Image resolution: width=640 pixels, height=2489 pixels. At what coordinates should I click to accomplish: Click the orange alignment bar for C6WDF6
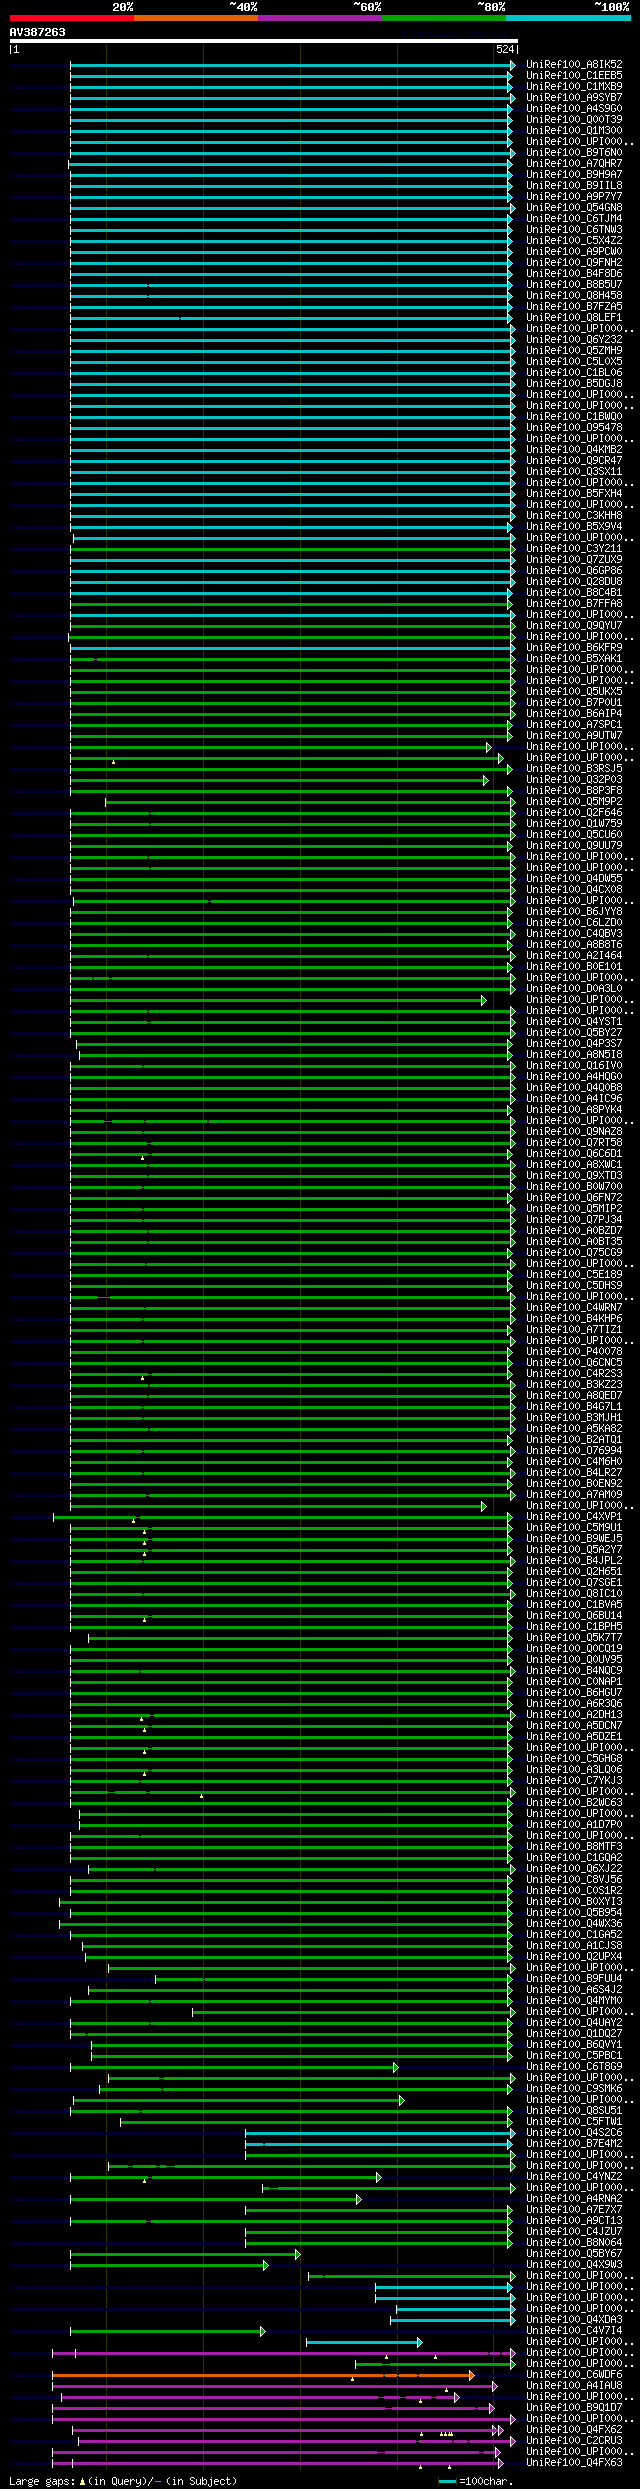pos(263,2374)
